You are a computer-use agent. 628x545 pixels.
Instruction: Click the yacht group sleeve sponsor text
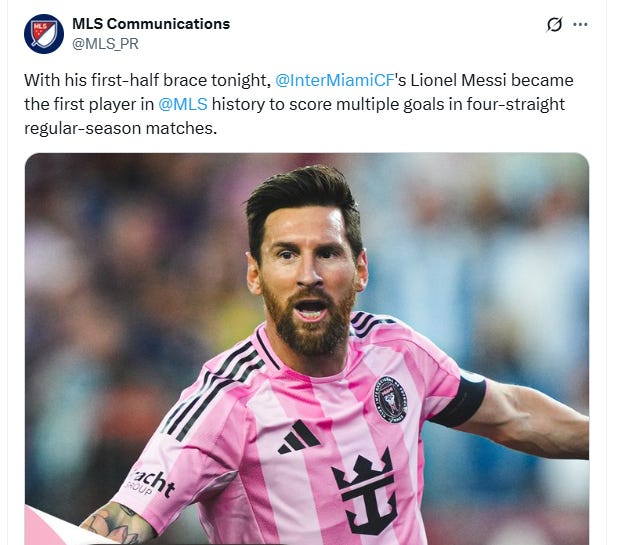point(150,484)
